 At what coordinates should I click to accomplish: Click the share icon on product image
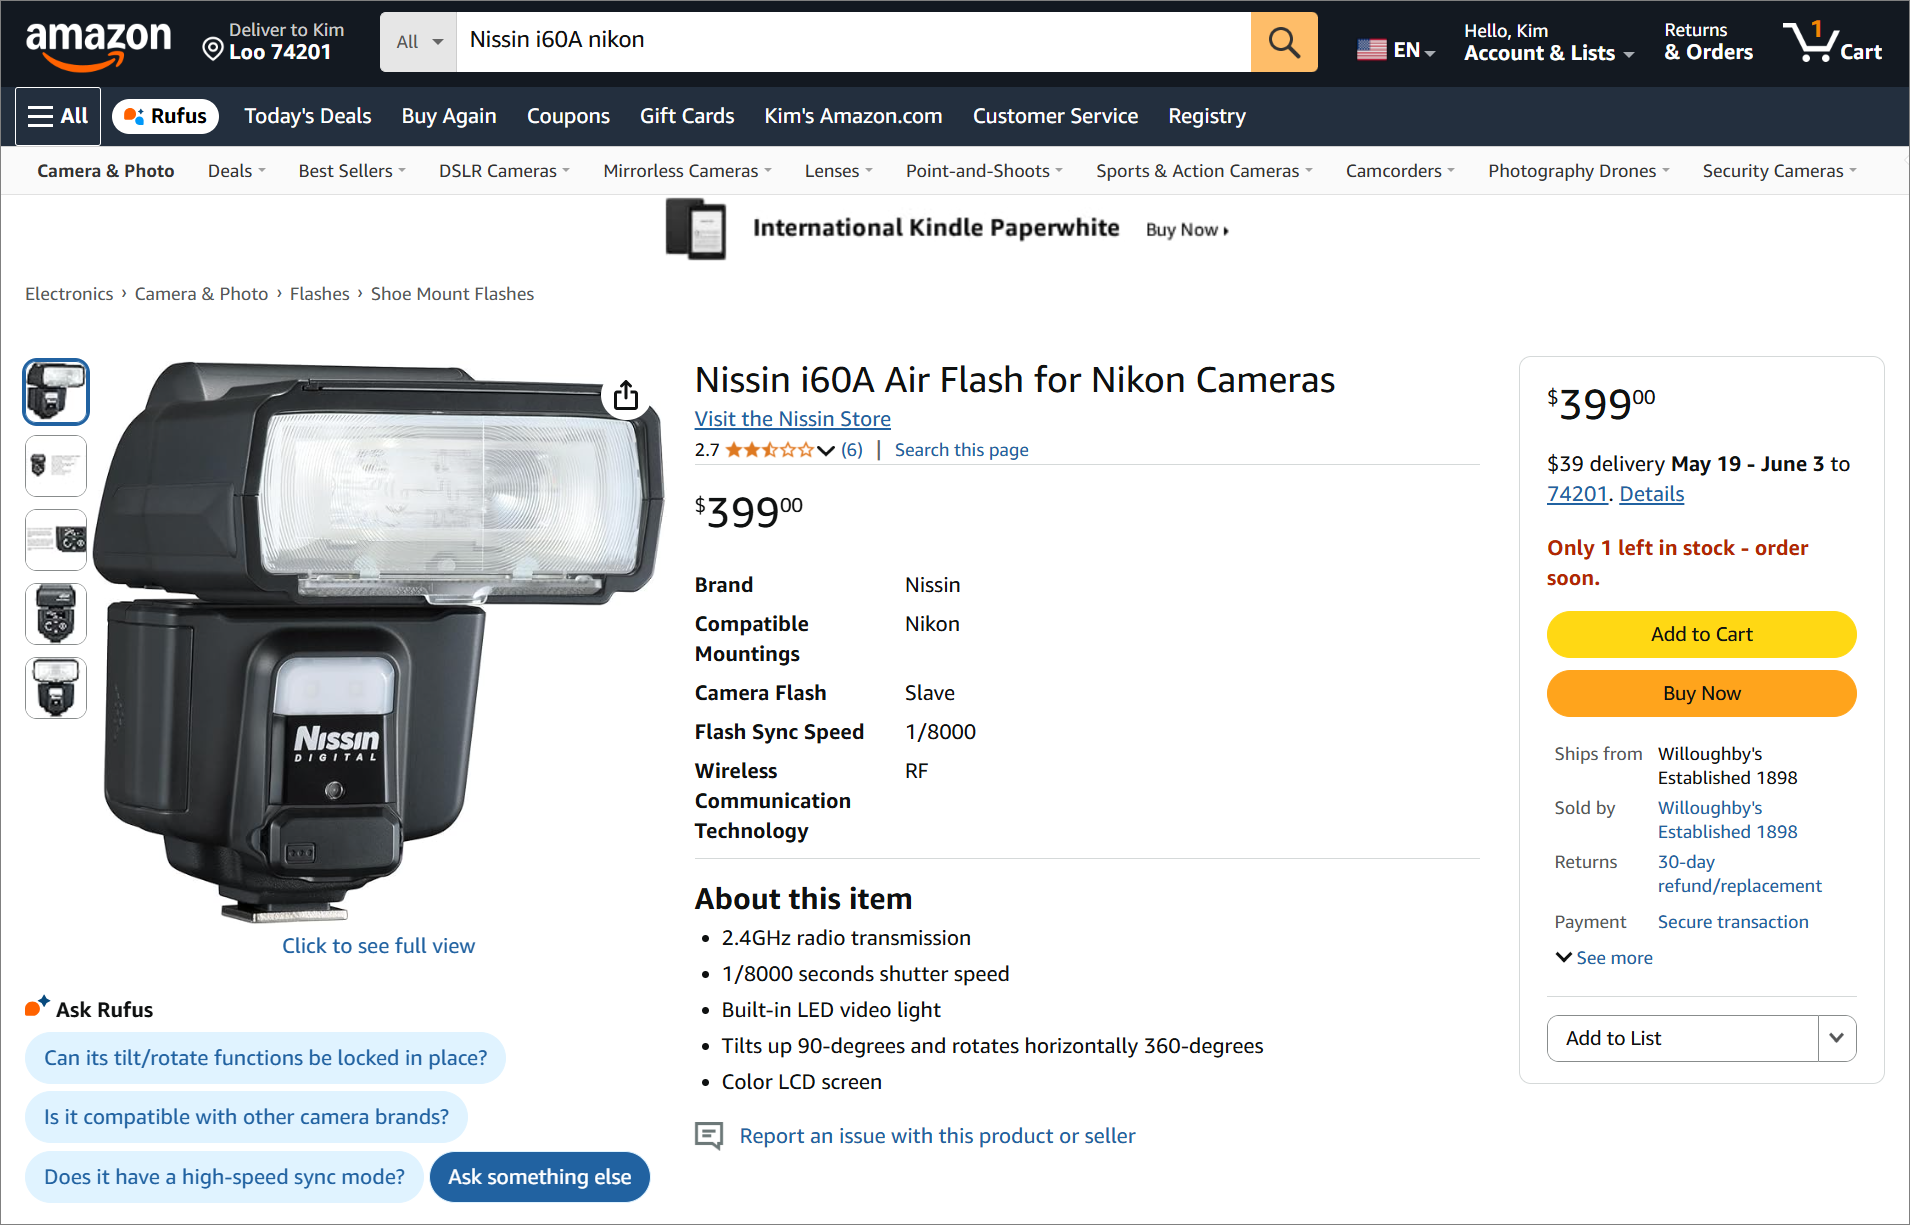[626, 395]
